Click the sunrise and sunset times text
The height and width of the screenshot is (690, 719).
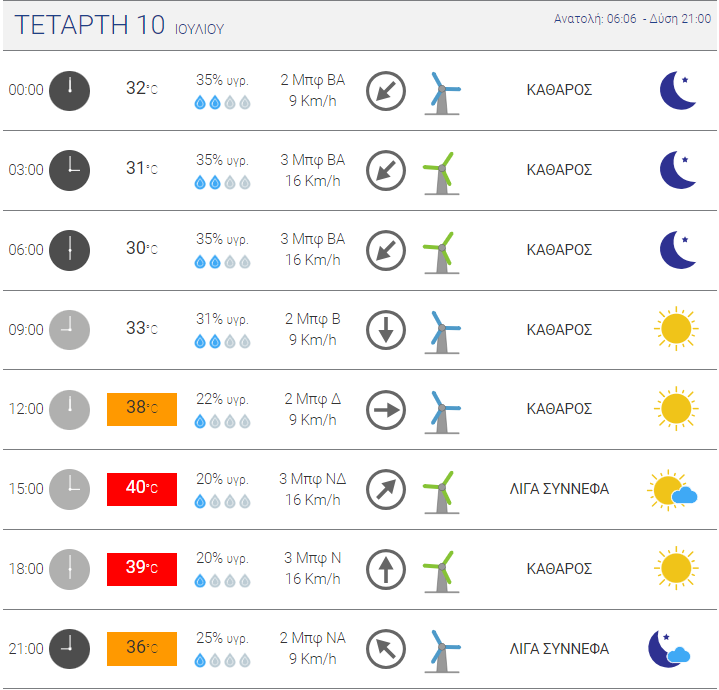(x=632, y=19)
